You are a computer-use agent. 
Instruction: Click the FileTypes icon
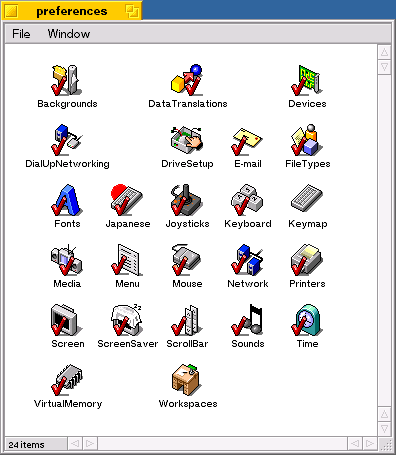click(x=307, y=140)
